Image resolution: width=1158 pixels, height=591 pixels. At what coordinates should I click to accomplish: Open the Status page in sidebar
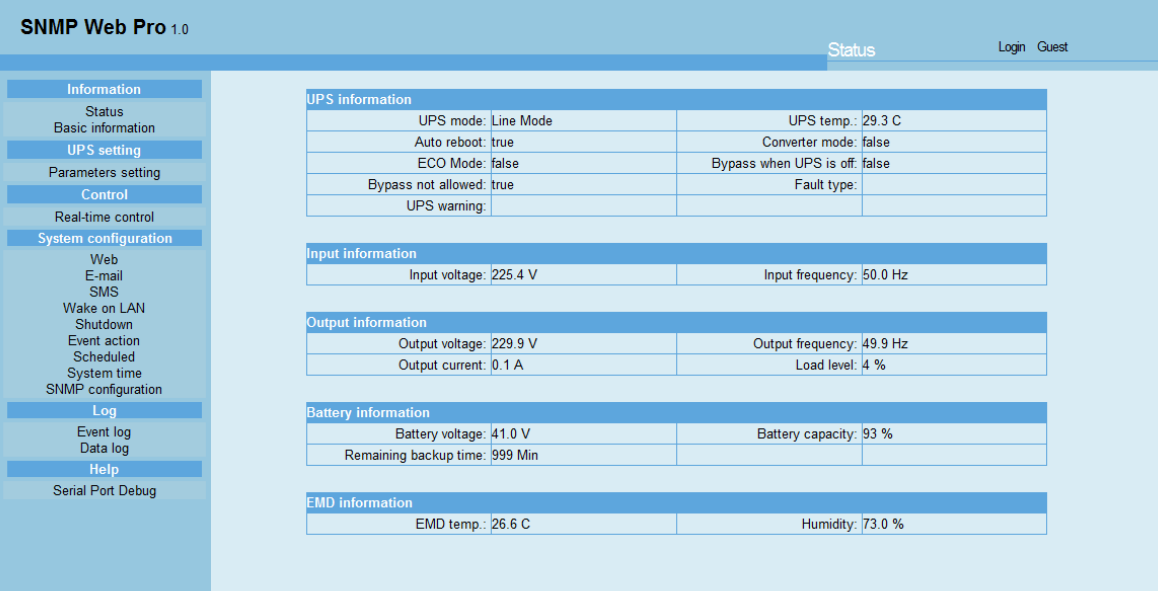point(104,112)
